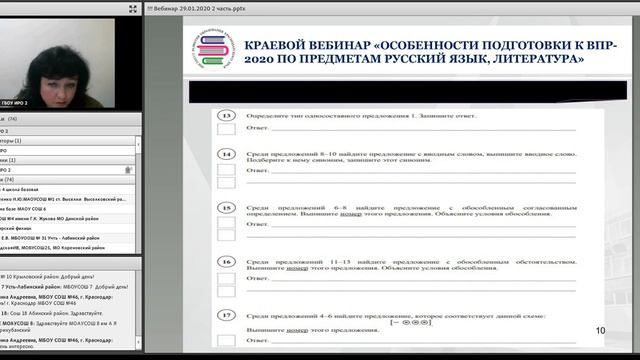The width and height of the screenshot is (640, 360).
Task: Select attendee from МБОУООШ № 31 Усть-Лабинский район
Action: (x=67, y=238)
